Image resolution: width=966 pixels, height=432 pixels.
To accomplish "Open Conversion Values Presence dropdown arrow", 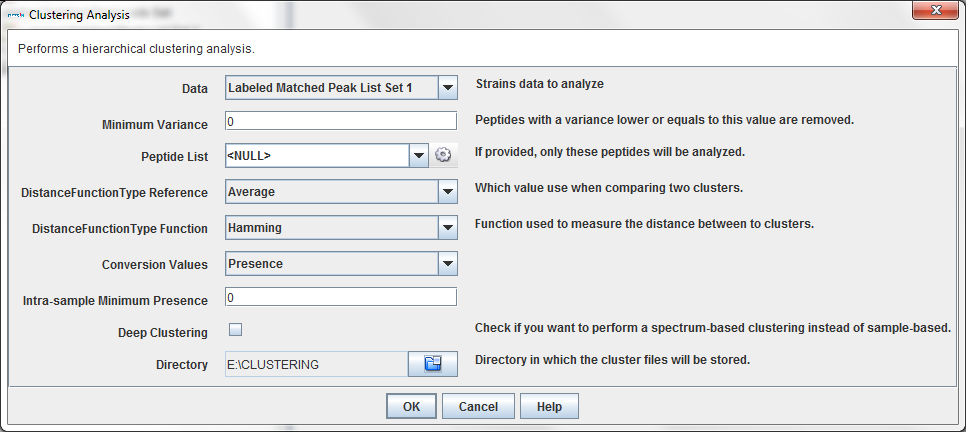I will pos(448,264).
